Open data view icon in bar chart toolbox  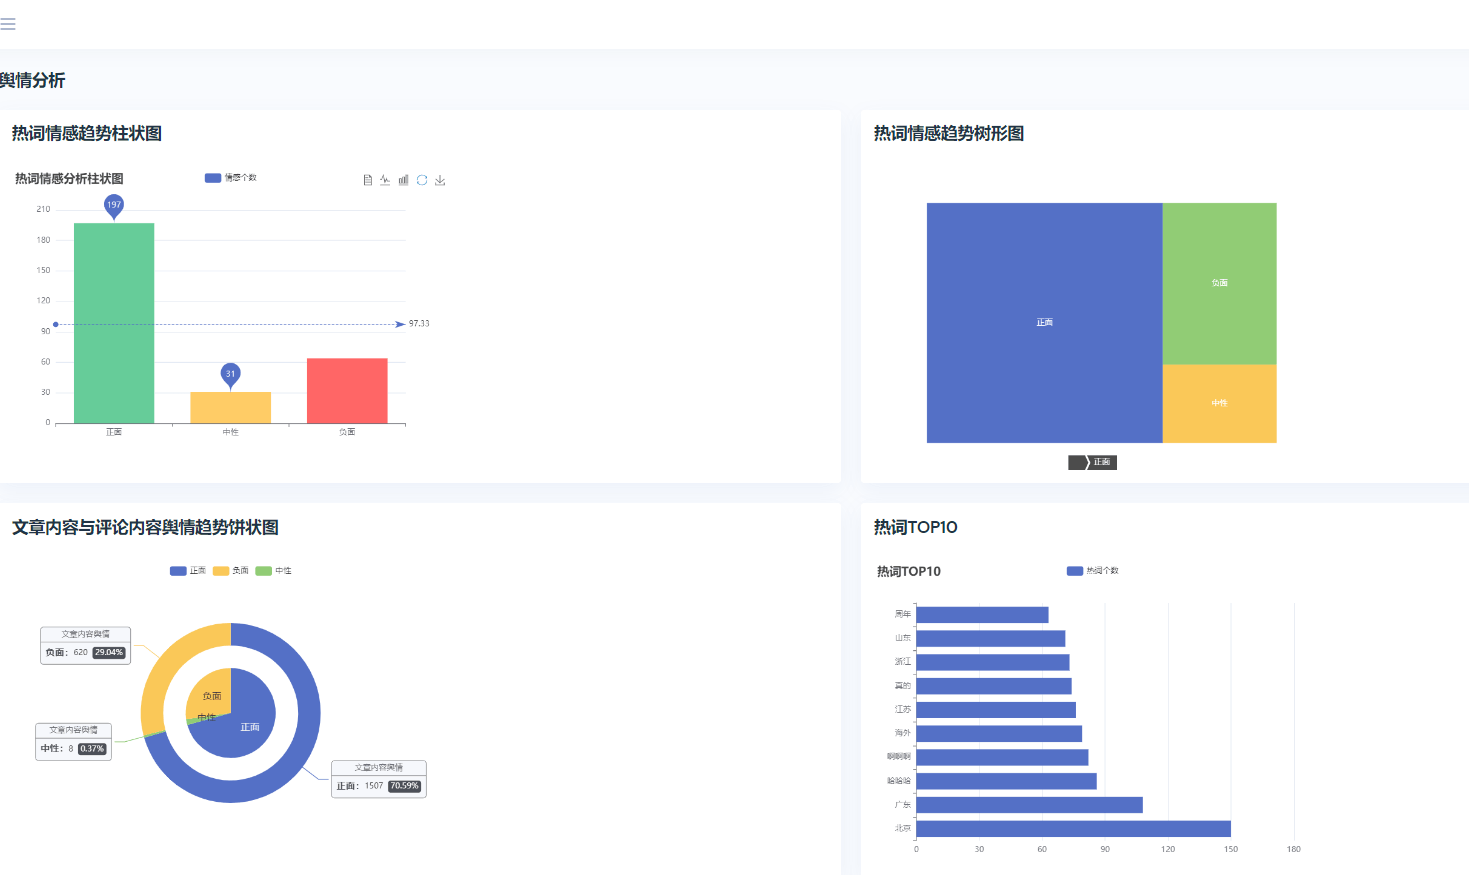(x=368, y=180)
